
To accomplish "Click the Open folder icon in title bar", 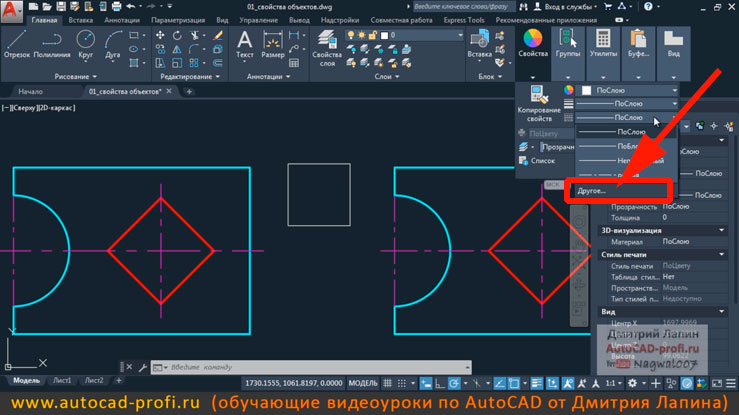I will click(x=47, y=7).
